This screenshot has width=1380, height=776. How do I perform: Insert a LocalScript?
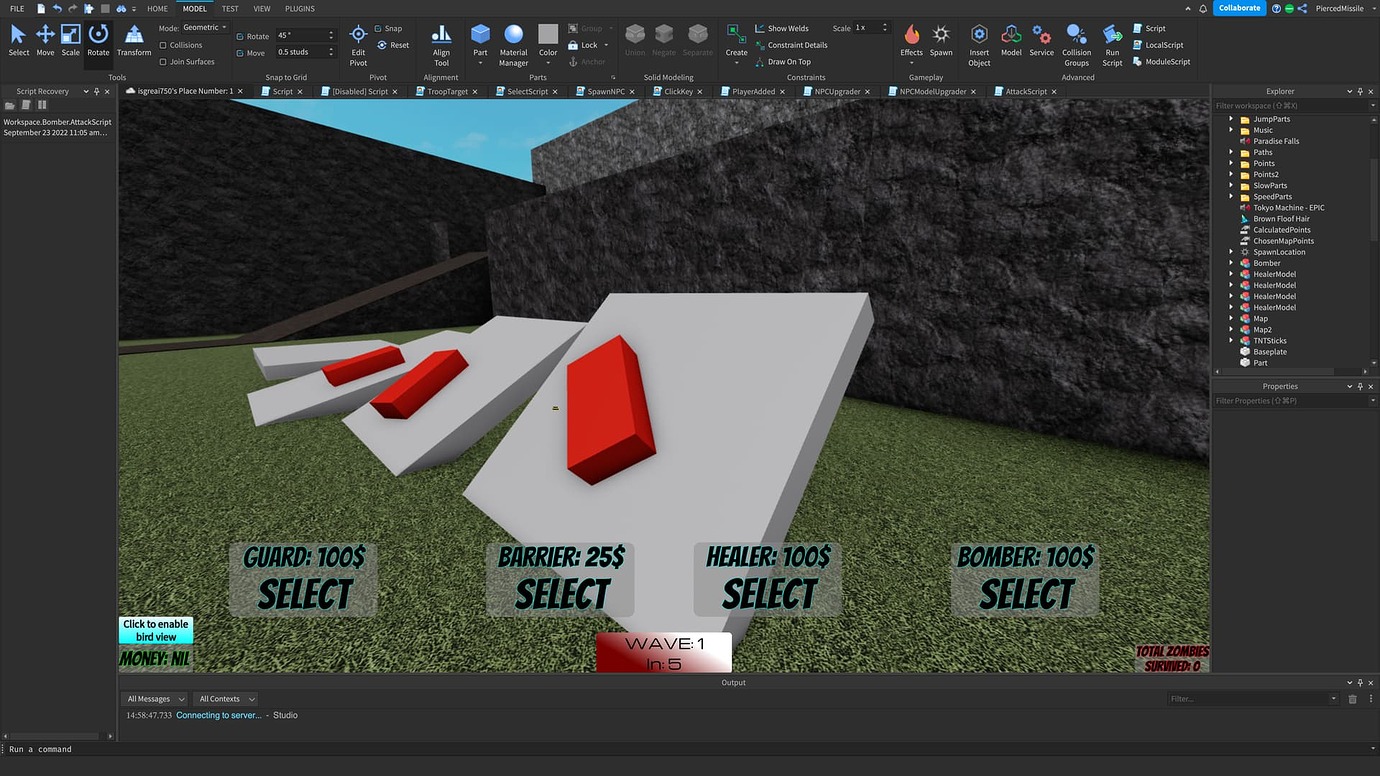[1162, 44]
